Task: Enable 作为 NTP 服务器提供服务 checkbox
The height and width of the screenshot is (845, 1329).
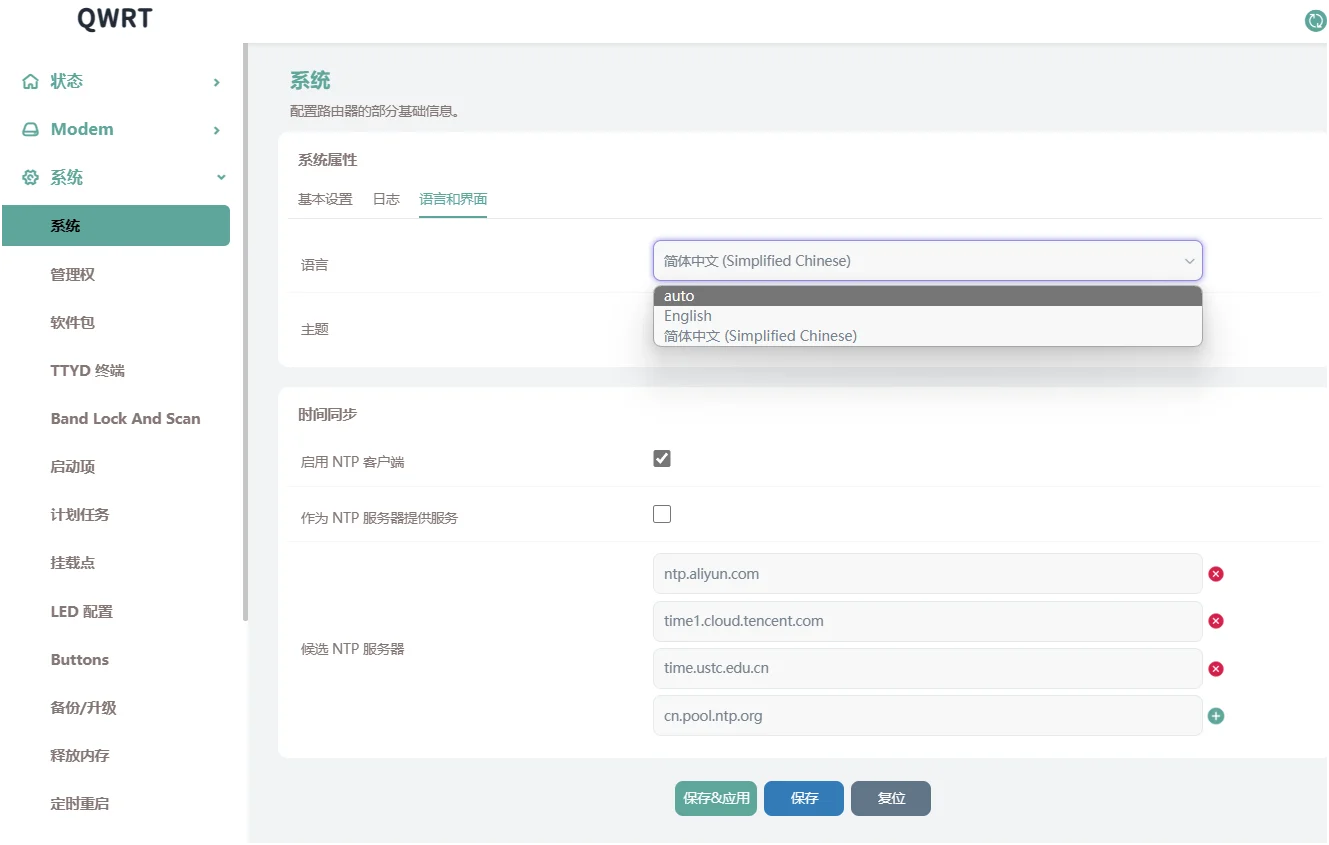Action: (x=662, y=515)
